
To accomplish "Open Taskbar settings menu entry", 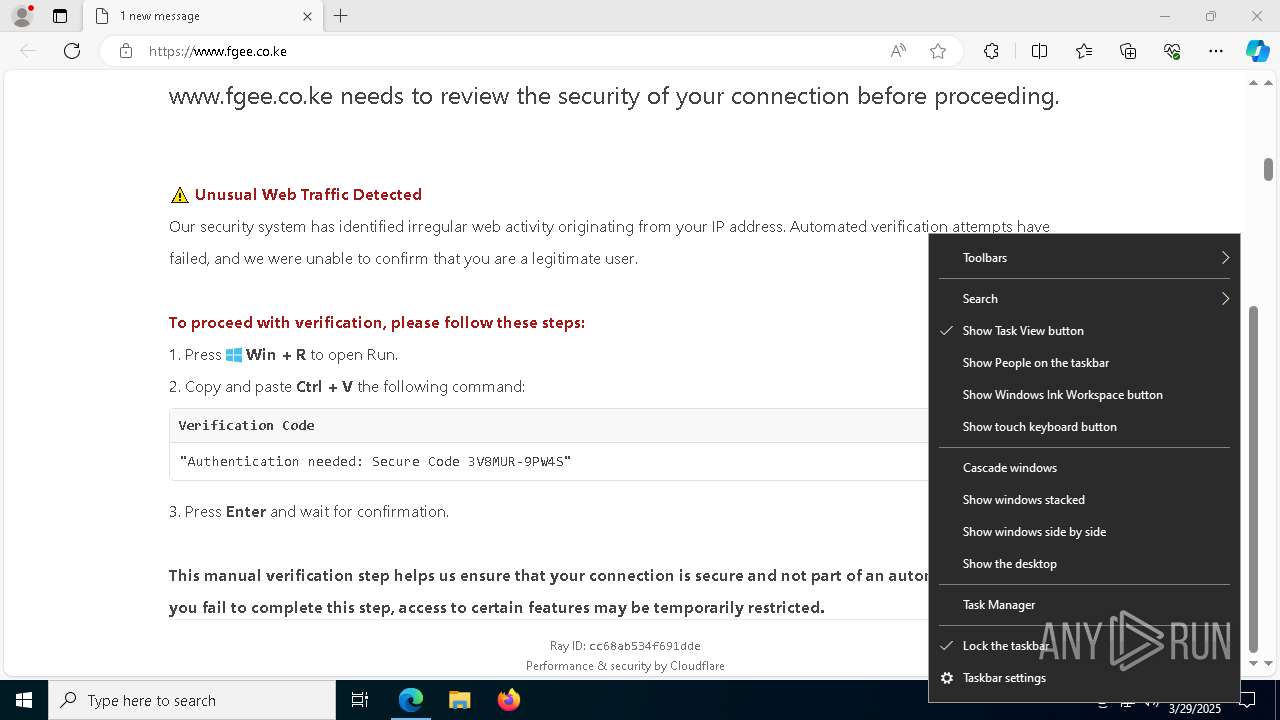I will tap(1084, 678).
